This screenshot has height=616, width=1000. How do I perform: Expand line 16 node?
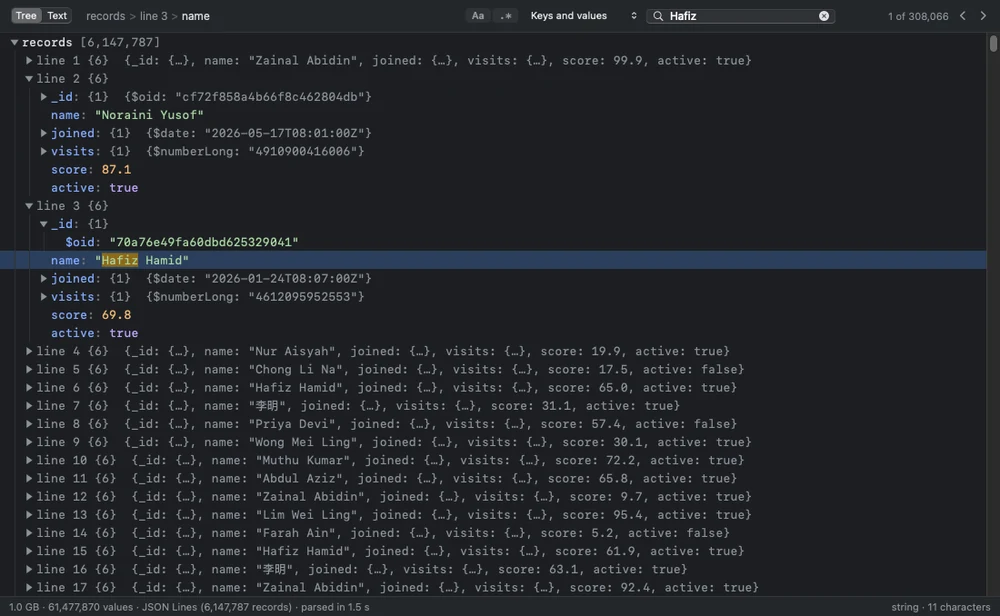[29, 569]
